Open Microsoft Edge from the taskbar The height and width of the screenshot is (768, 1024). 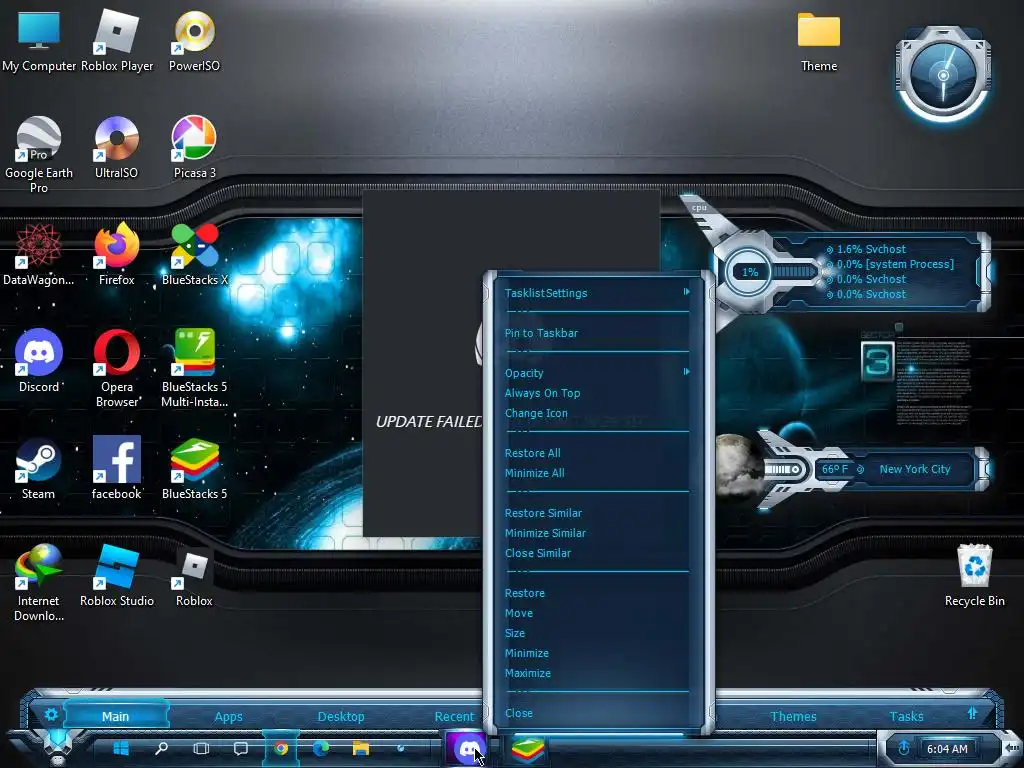pyautogui.click(x=321, y=748)
